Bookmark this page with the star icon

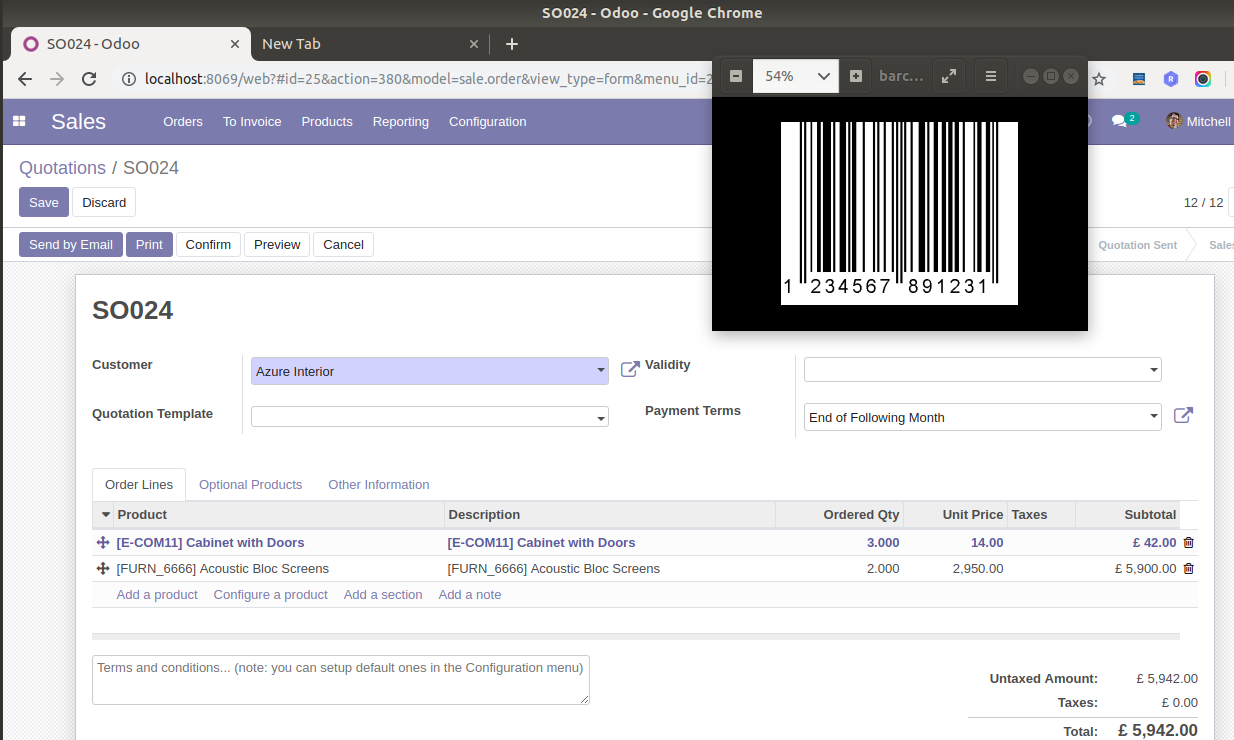pos(1099,79)
